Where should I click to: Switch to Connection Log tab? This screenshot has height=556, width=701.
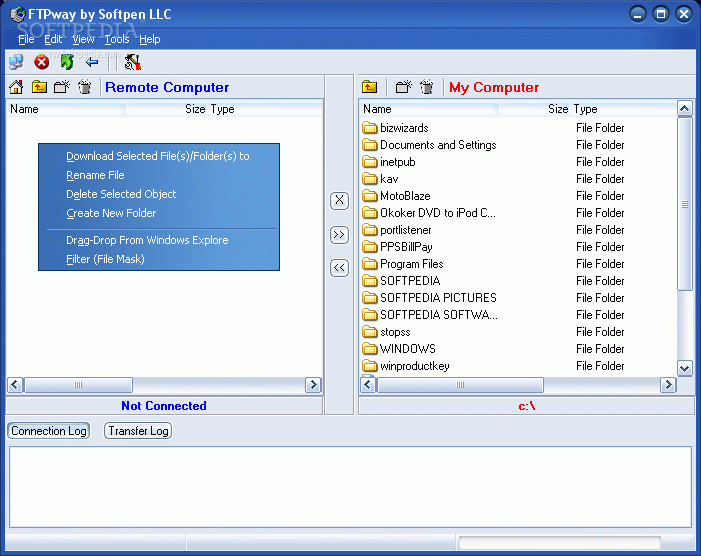click(x=49, y=431)
